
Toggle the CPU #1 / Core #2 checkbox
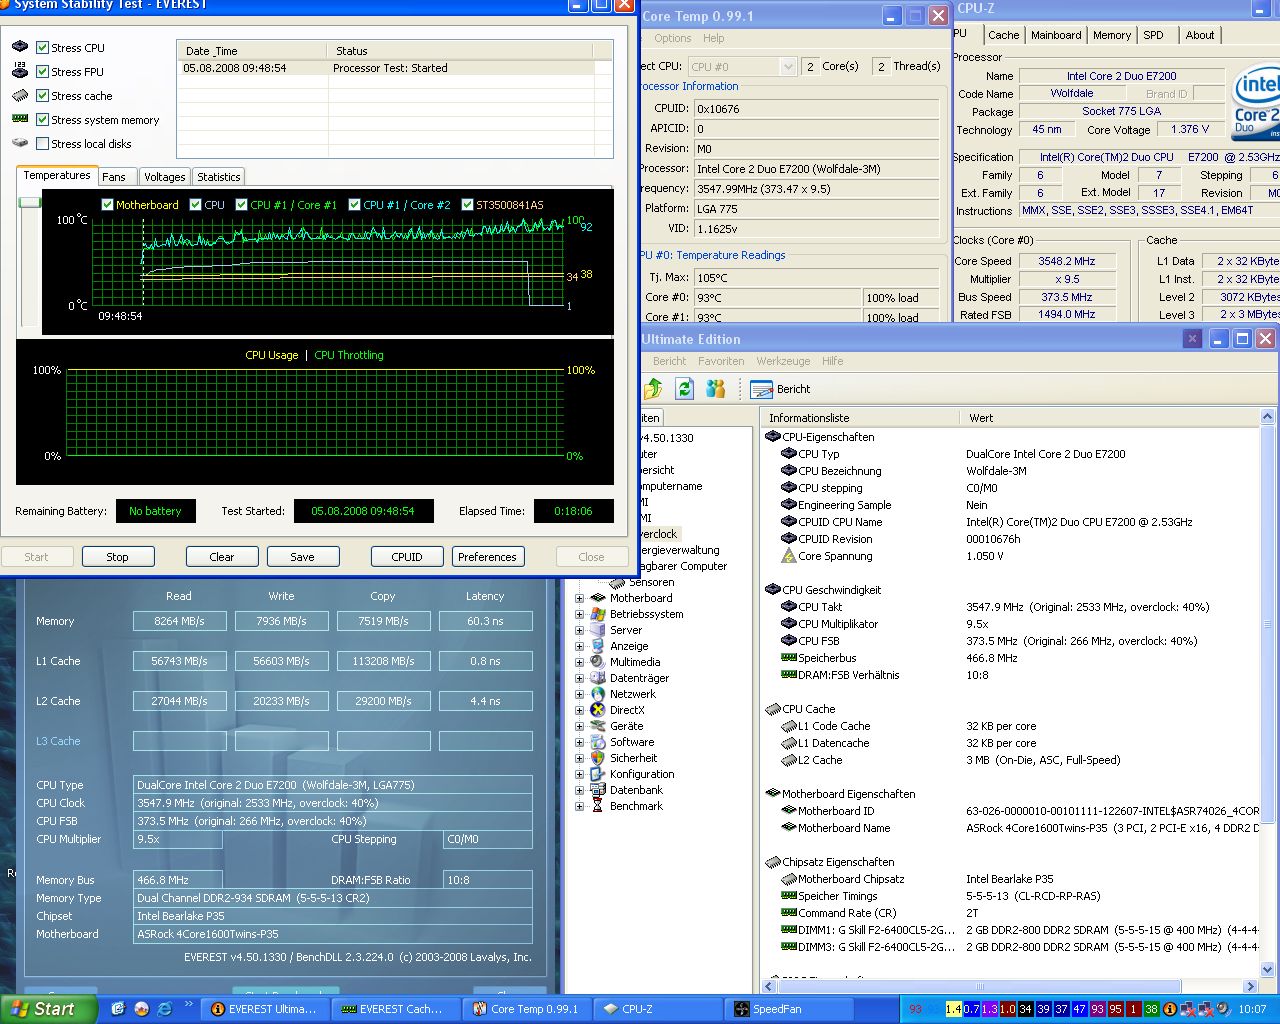354,205
